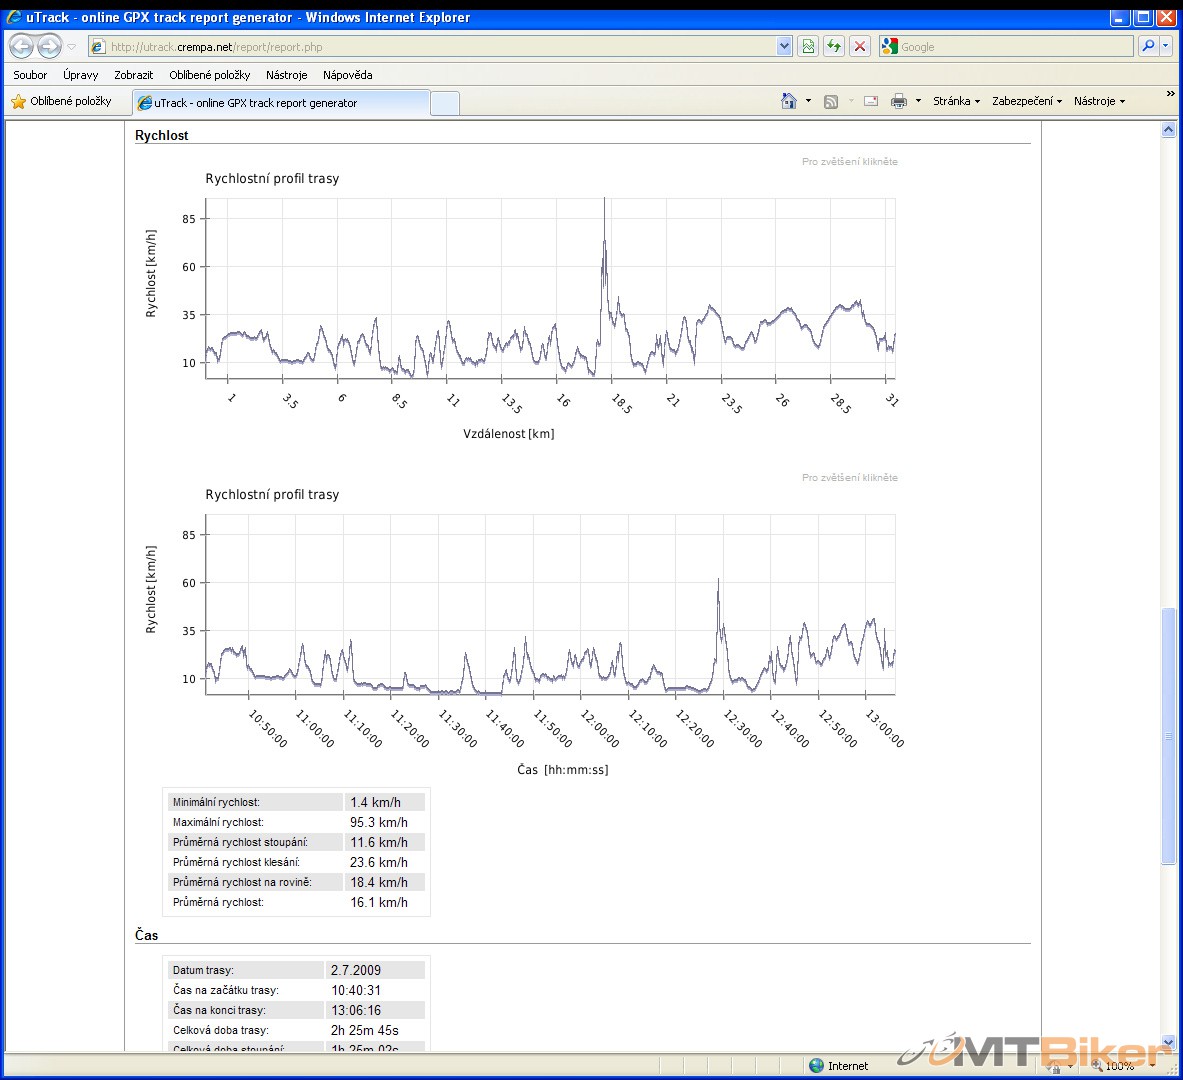This screenshot has height=1080, width=1183.
Task: Click the browser Forward arrow button
Action: [49, 46]
